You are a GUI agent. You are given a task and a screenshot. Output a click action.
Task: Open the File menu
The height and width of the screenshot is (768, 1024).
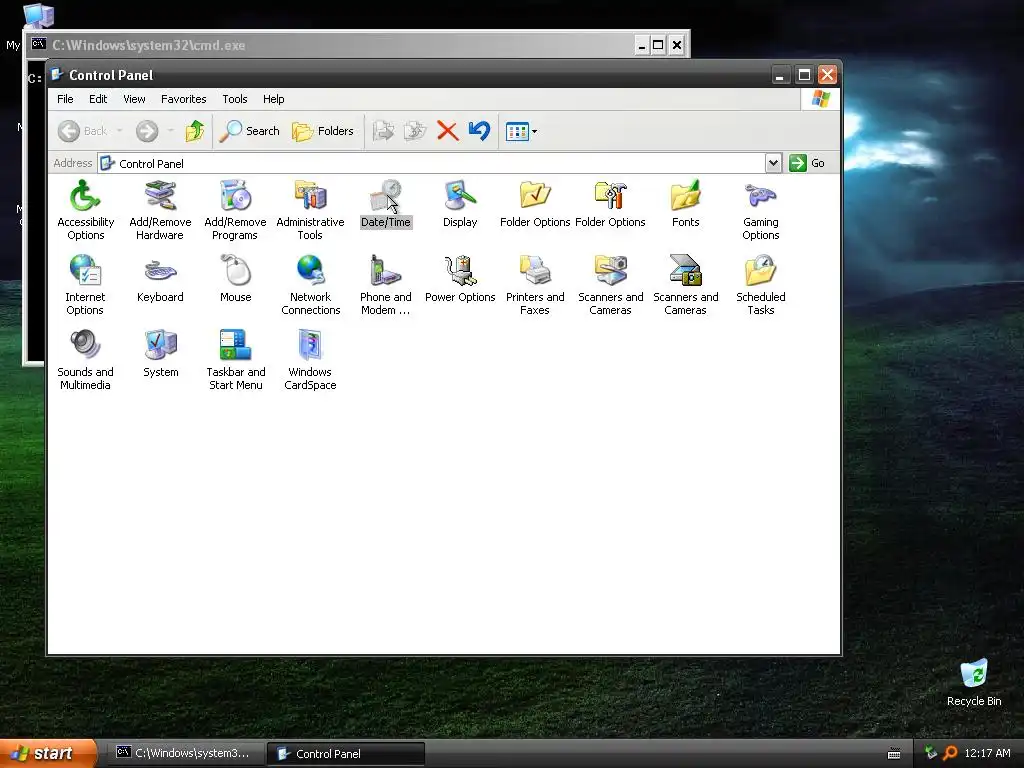point(65,99)
